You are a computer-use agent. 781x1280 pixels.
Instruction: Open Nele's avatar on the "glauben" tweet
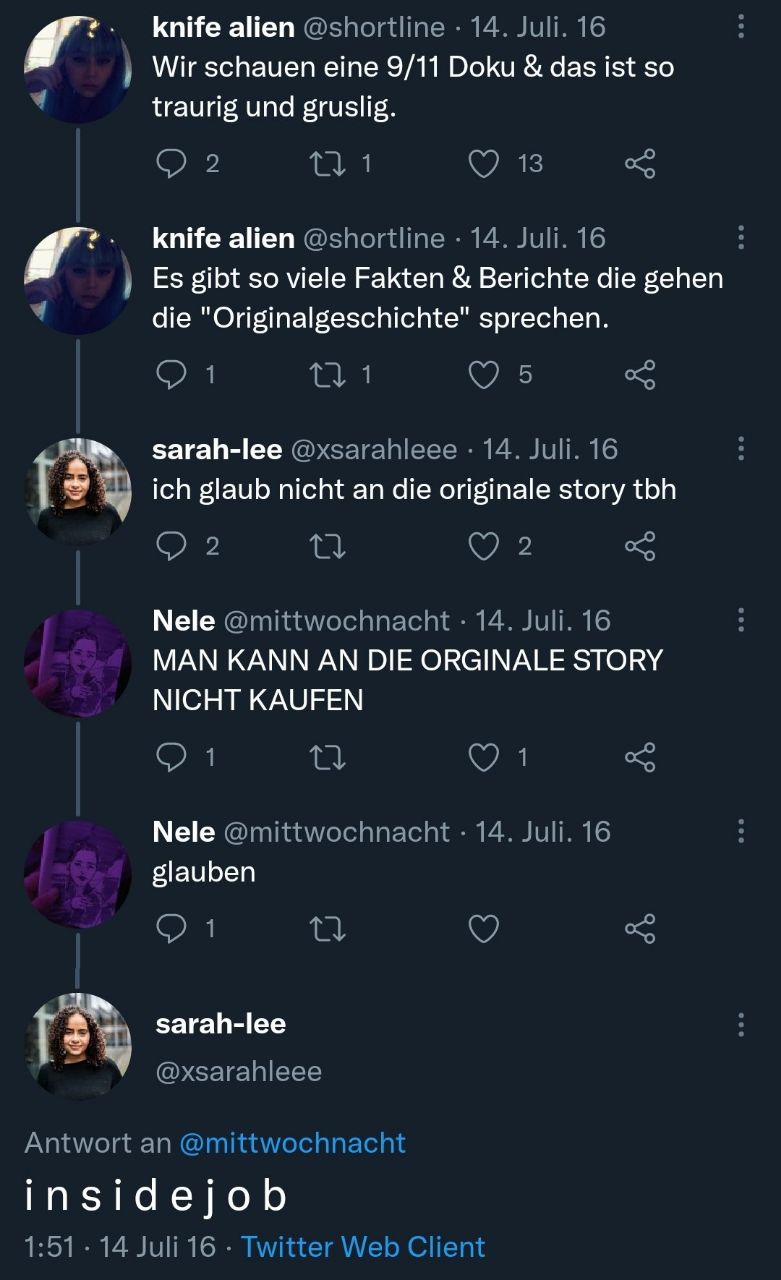pyautogui.click(x=77, y=874)
